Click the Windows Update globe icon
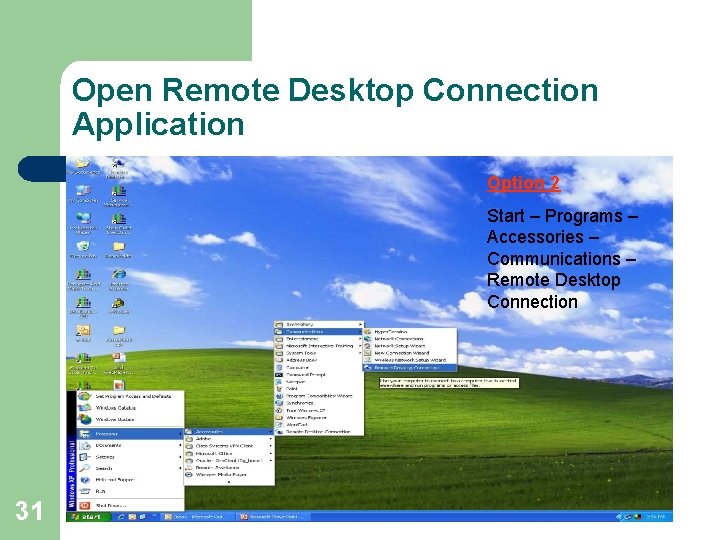Viewport: 720px width, 540px height. [x=84, y=419]
